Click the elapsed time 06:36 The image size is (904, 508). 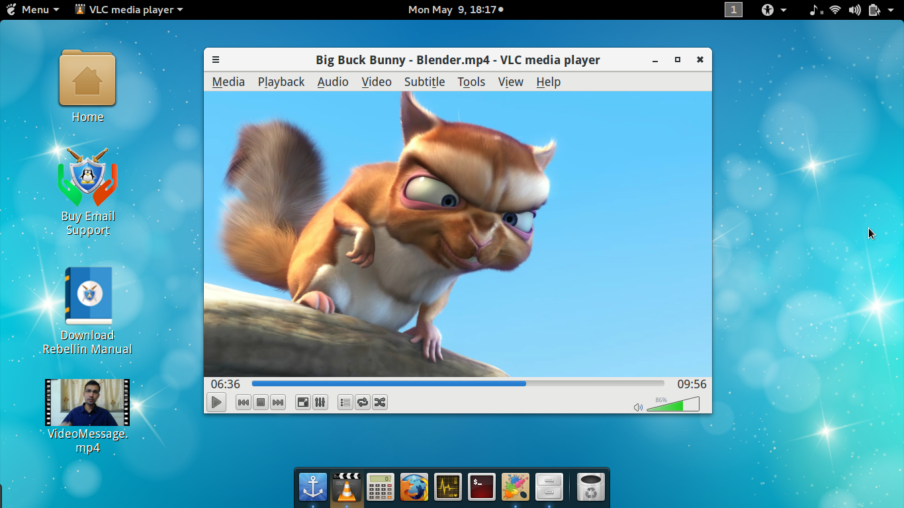tap(225, 384)
